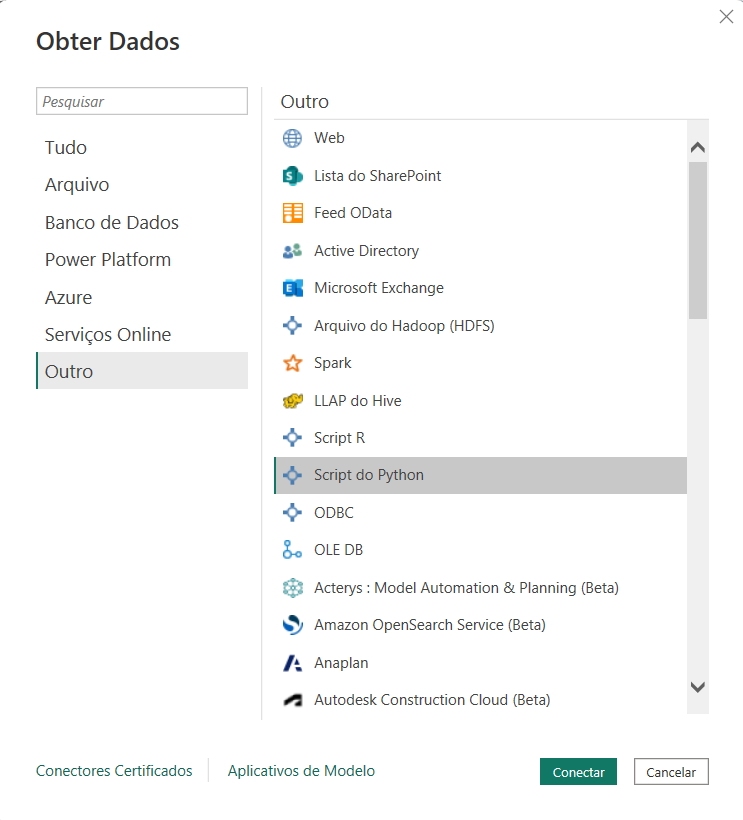Screen dimensions: 743x820
Task: Click the SharePoint list icon
Action: (292, 176)
